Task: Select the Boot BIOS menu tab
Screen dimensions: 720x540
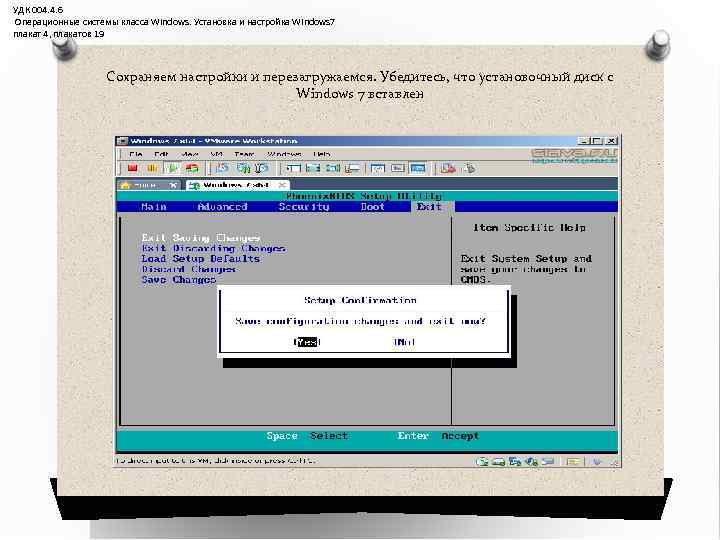Action: click(372, 207)
